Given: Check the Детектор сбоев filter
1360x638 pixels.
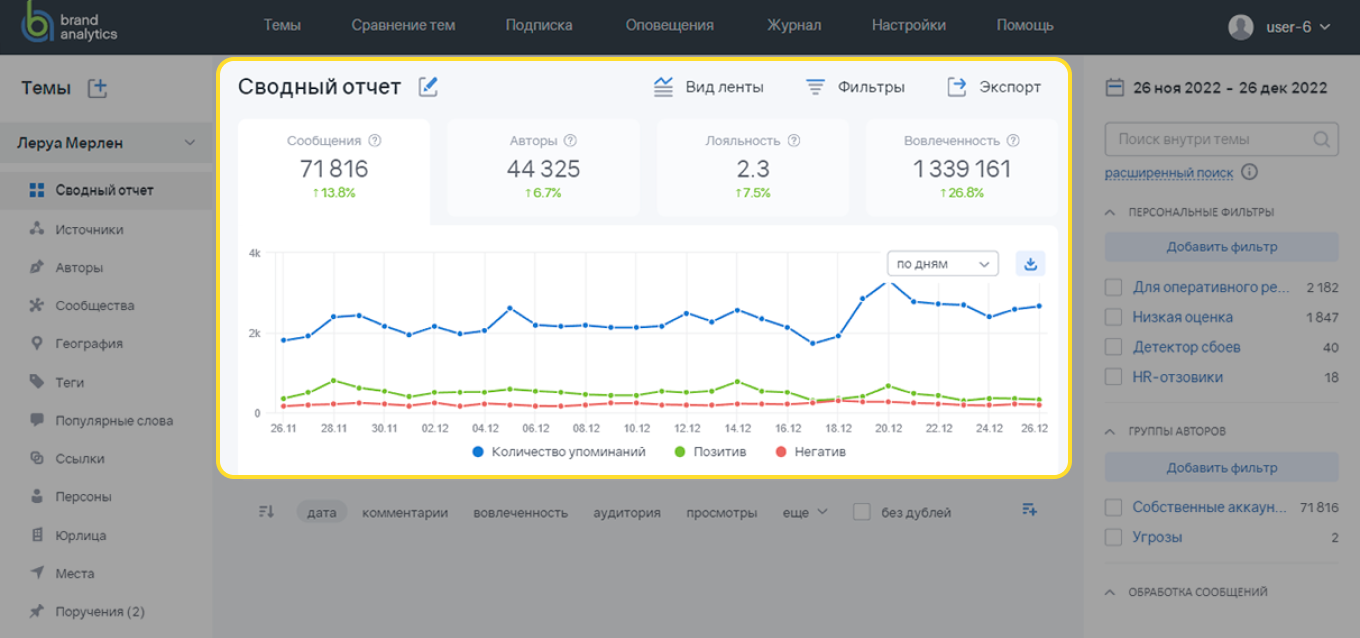Looking at the screenshot, I should [x=1113, y=347].
